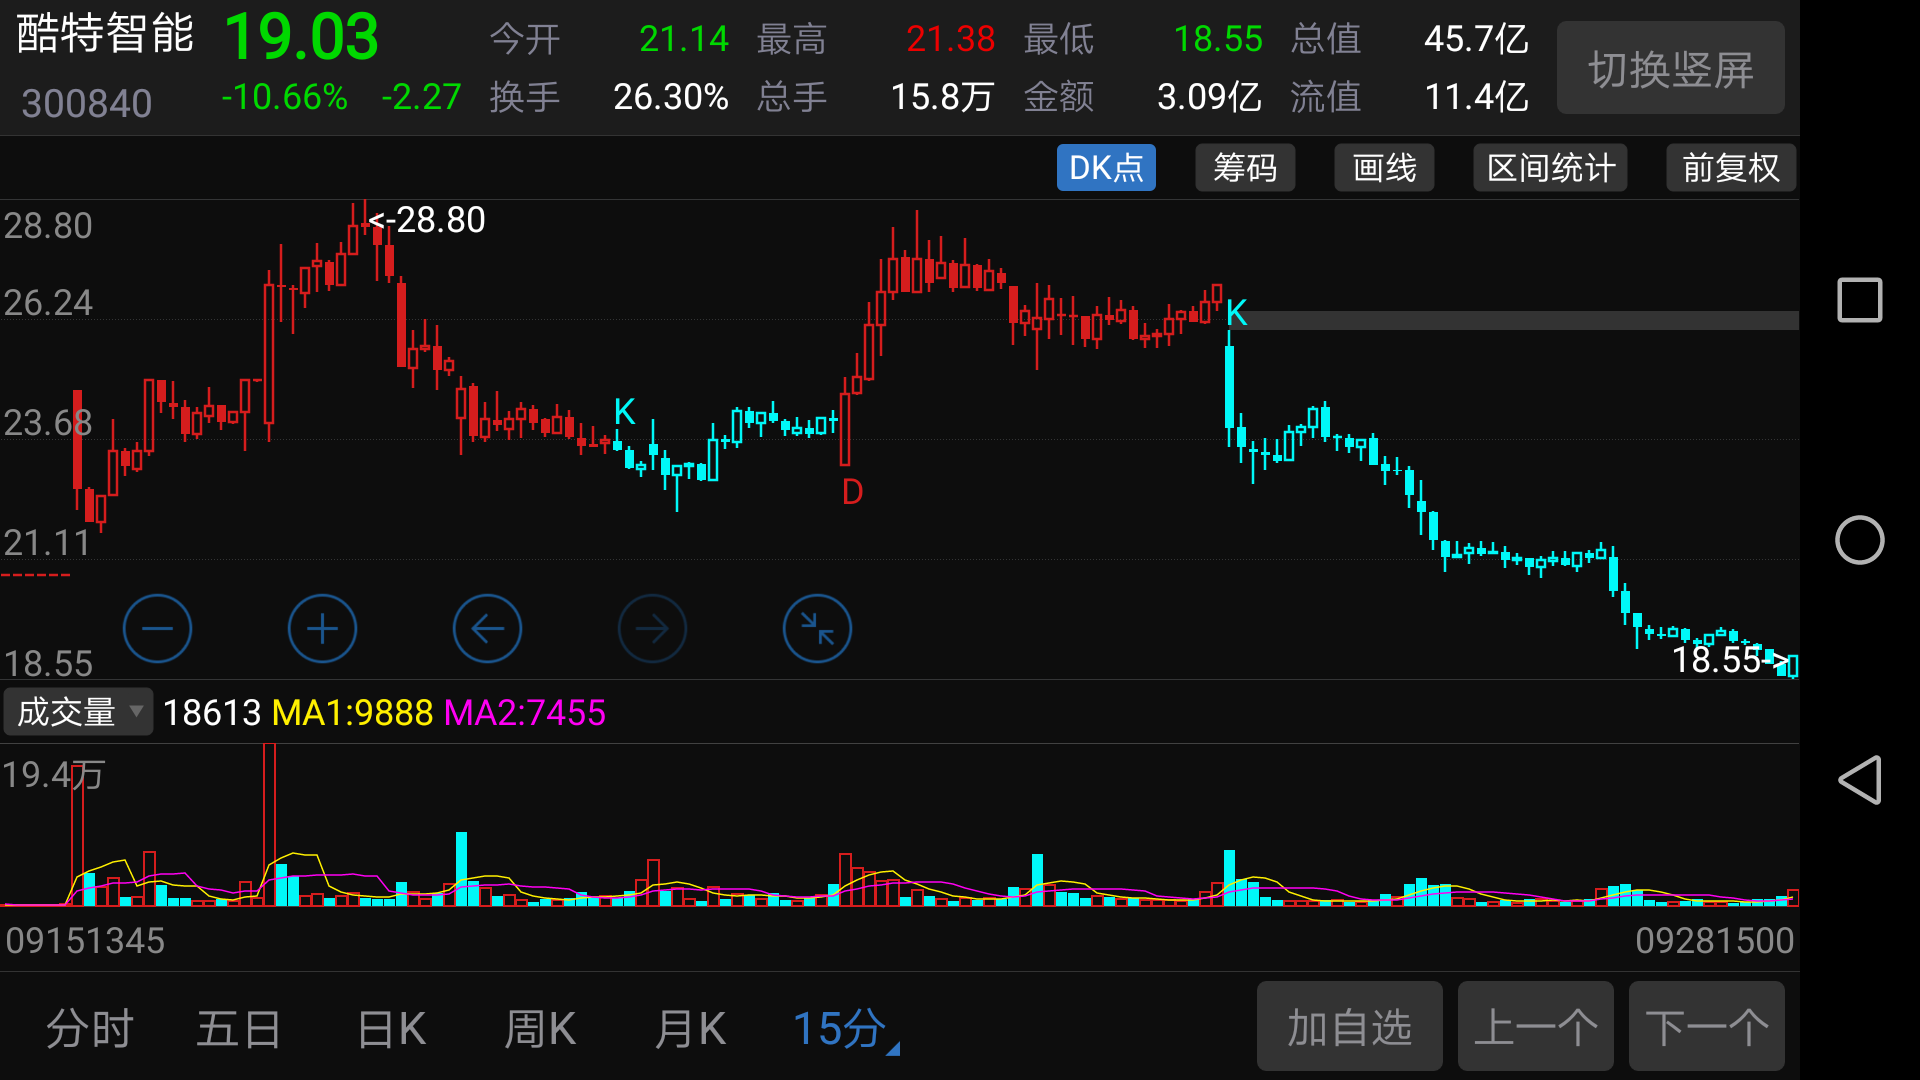1920x1080 pixels.
Task: Select the 分时 intraday tab
Action: pyautogui.click(x=88, y=1028)
